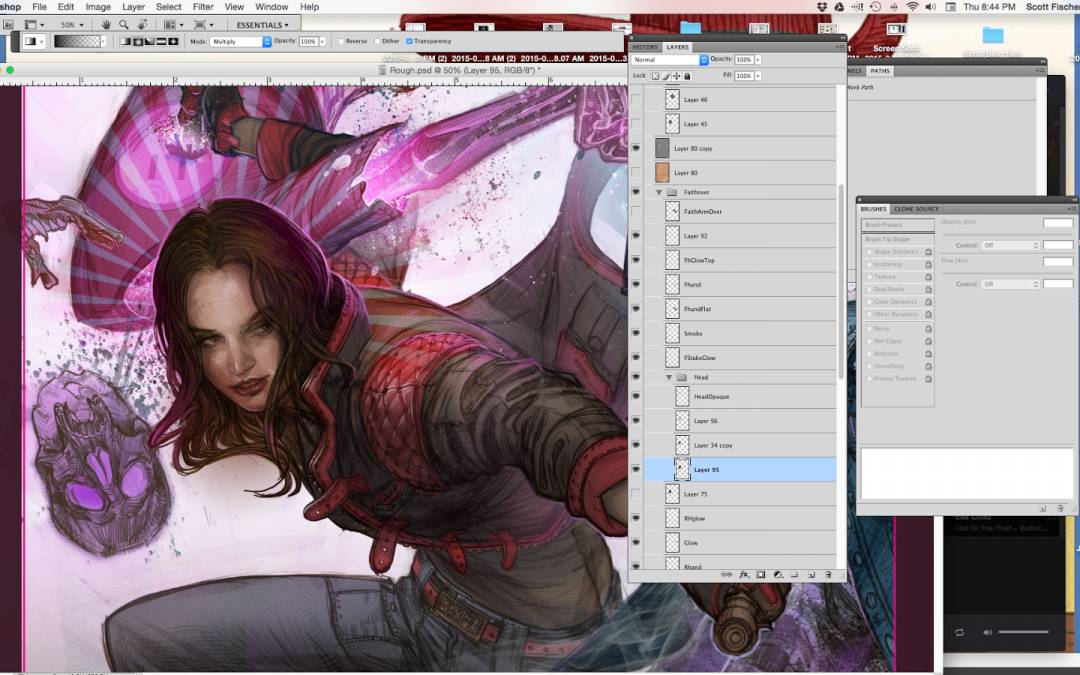Click the Radial Gradient style icon
This screenshot has width=1080, height=675.
(137, 41)
